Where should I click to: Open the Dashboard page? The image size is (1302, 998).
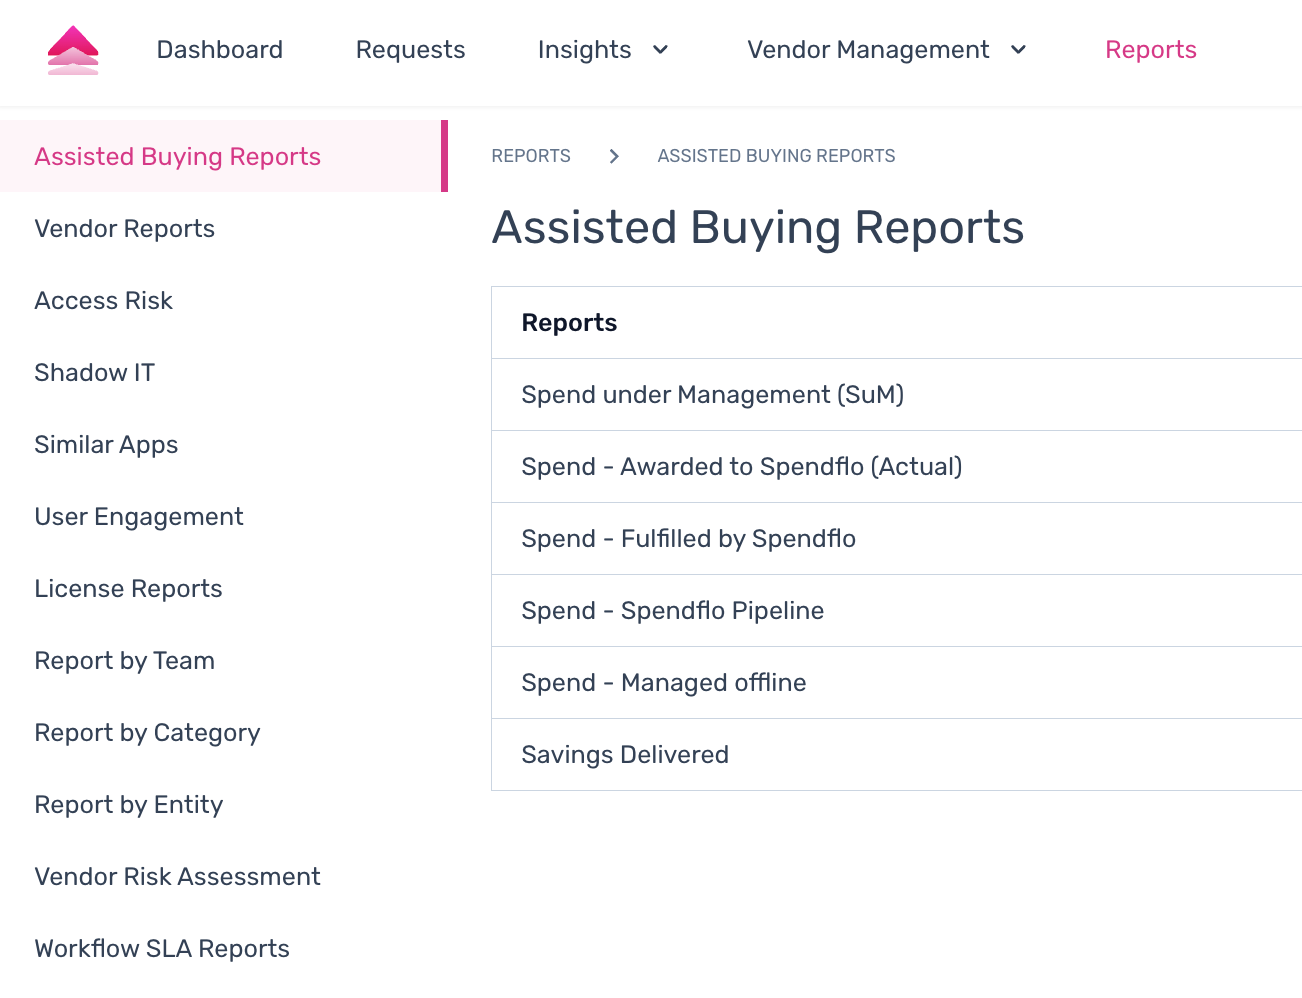click(220, 50)
